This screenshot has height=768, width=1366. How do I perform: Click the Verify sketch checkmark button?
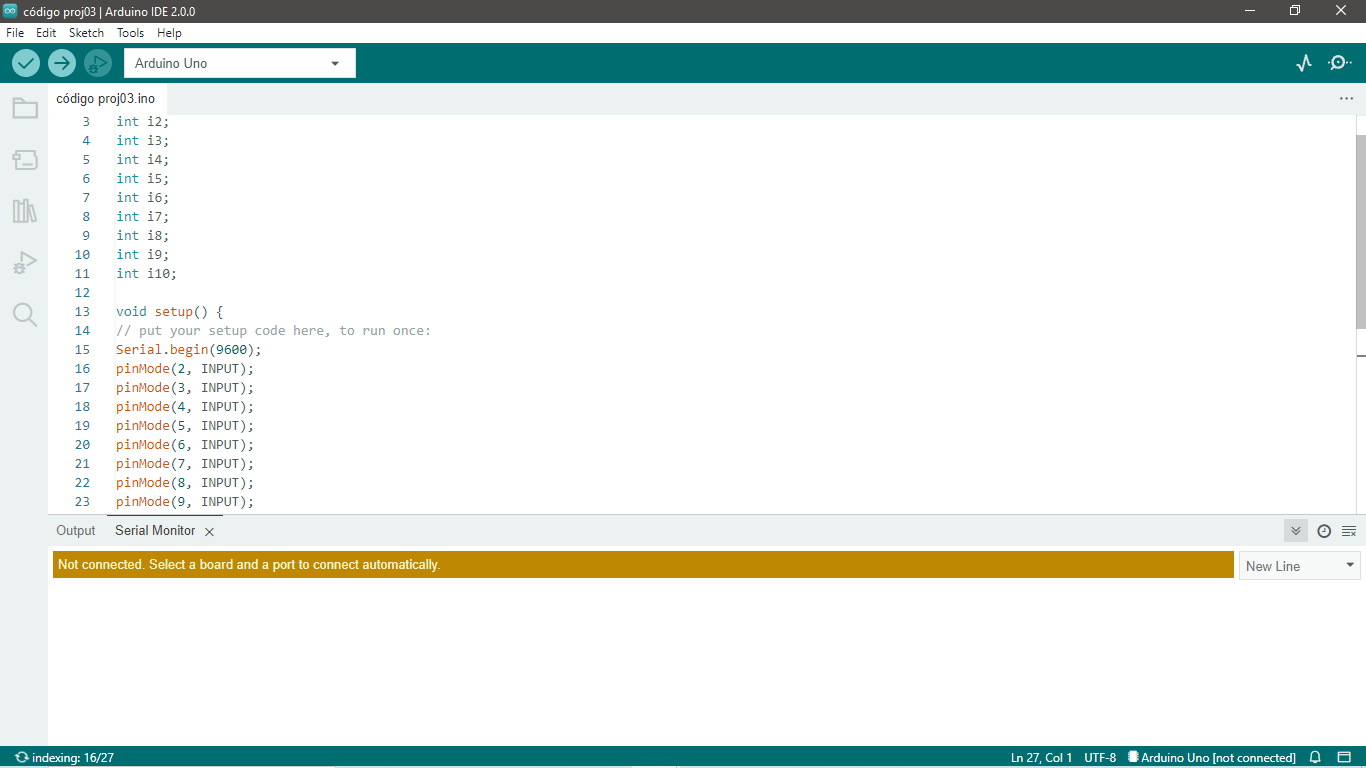tap(26, 63)
